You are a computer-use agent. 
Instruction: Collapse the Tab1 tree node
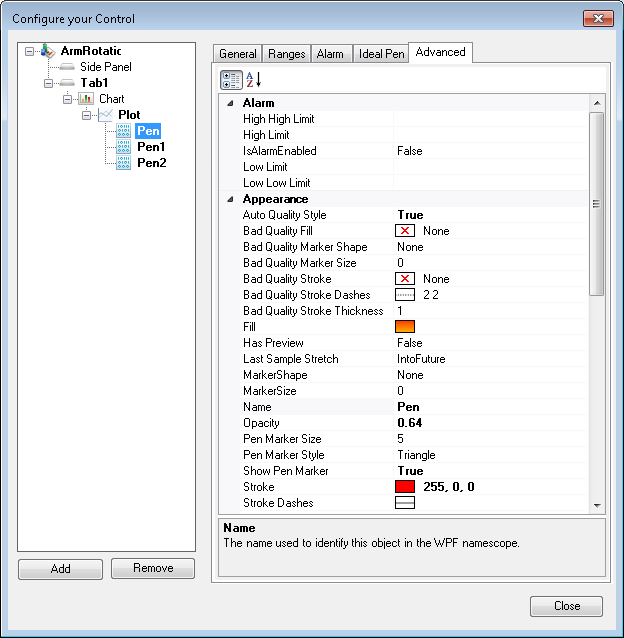tap(50, 83)
